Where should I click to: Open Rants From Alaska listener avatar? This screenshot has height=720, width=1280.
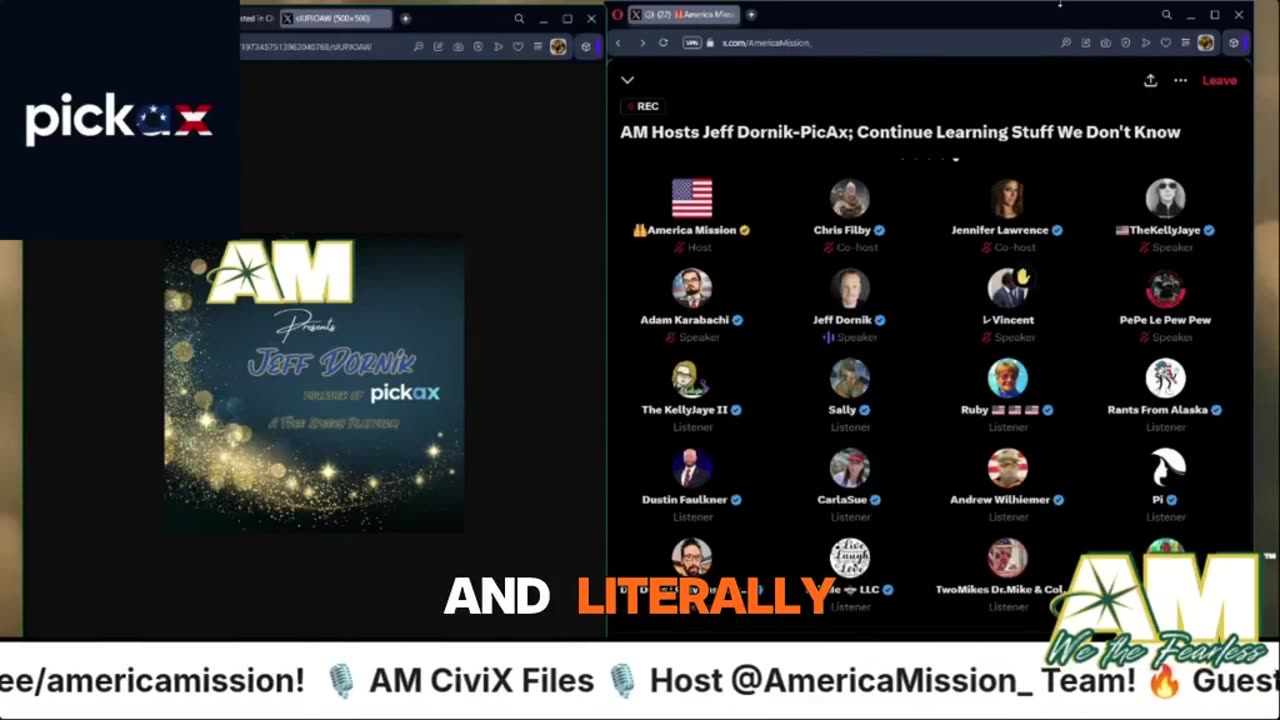[x=1165, y=378]
